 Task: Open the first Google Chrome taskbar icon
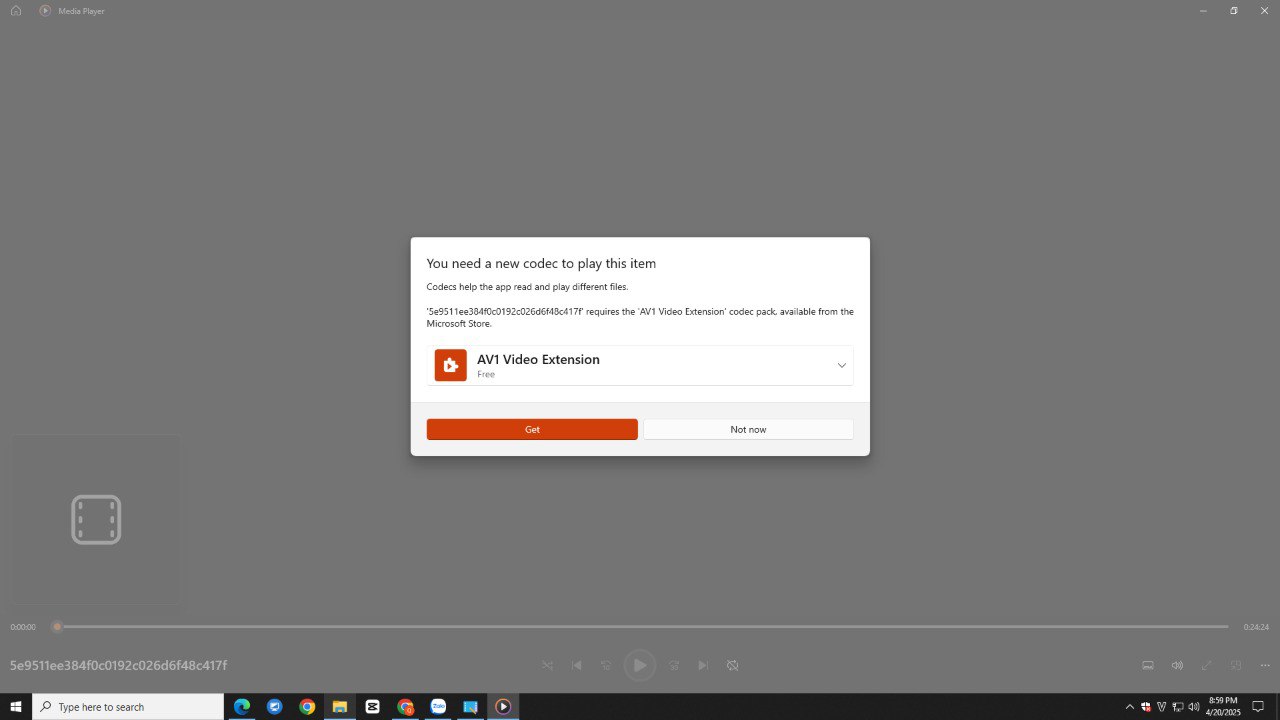(307, 706)
